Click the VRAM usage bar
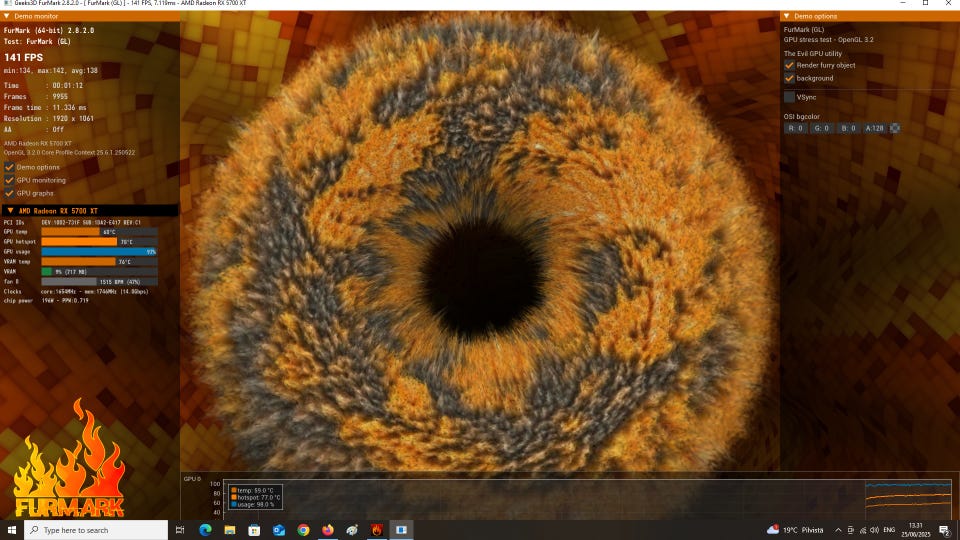 [x=99, y=271]
